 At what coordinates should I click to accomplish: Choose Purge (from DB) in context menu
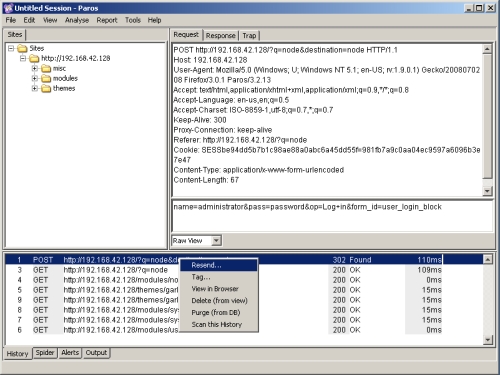tap(219, 313)
